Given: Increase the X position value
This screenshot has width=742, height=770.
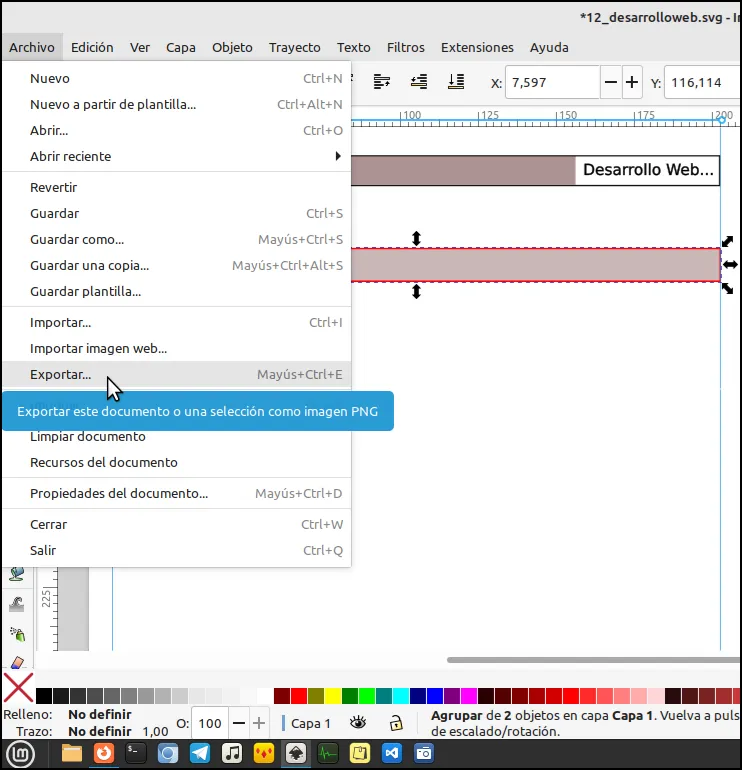Looking at the screenshot, I should coord(632,82).
